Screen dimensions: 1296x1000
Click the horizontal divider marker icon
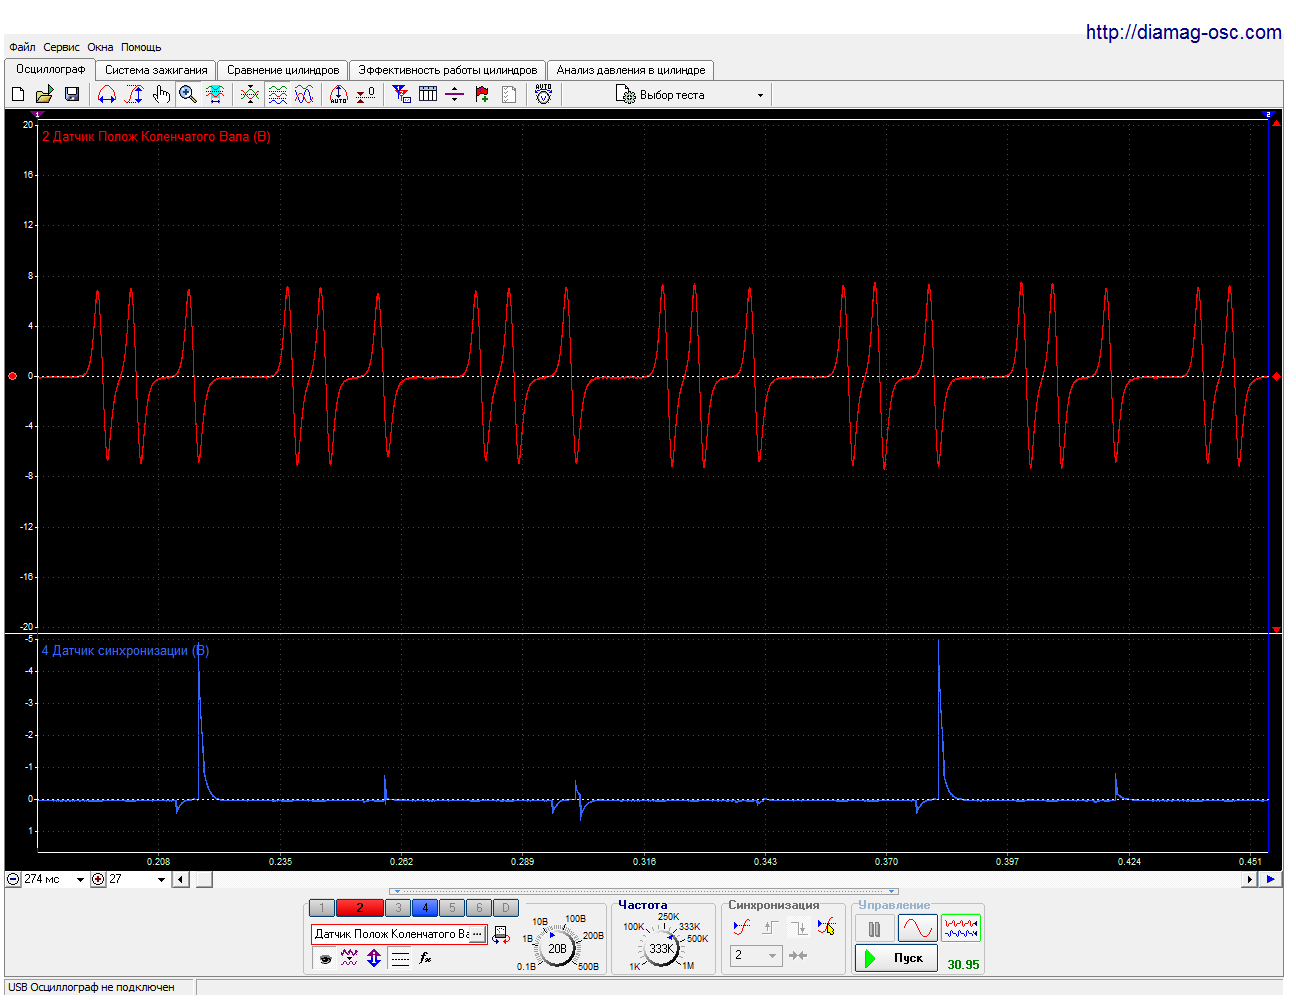tap(455, 94)
